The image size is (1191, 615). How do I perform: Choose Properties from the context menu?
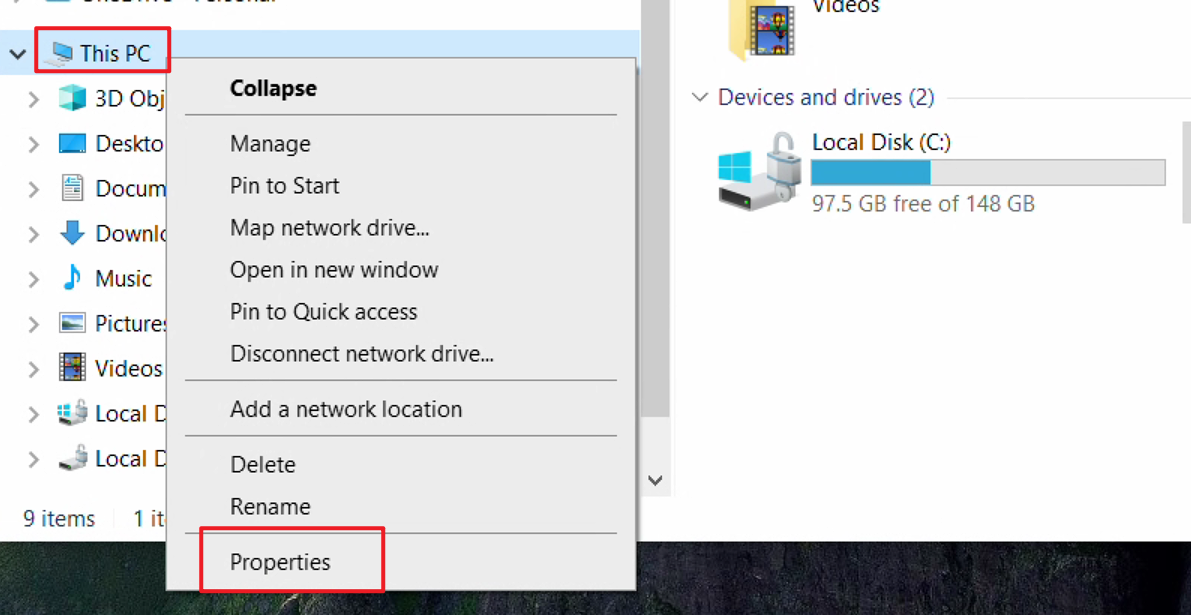coord(280,562)
